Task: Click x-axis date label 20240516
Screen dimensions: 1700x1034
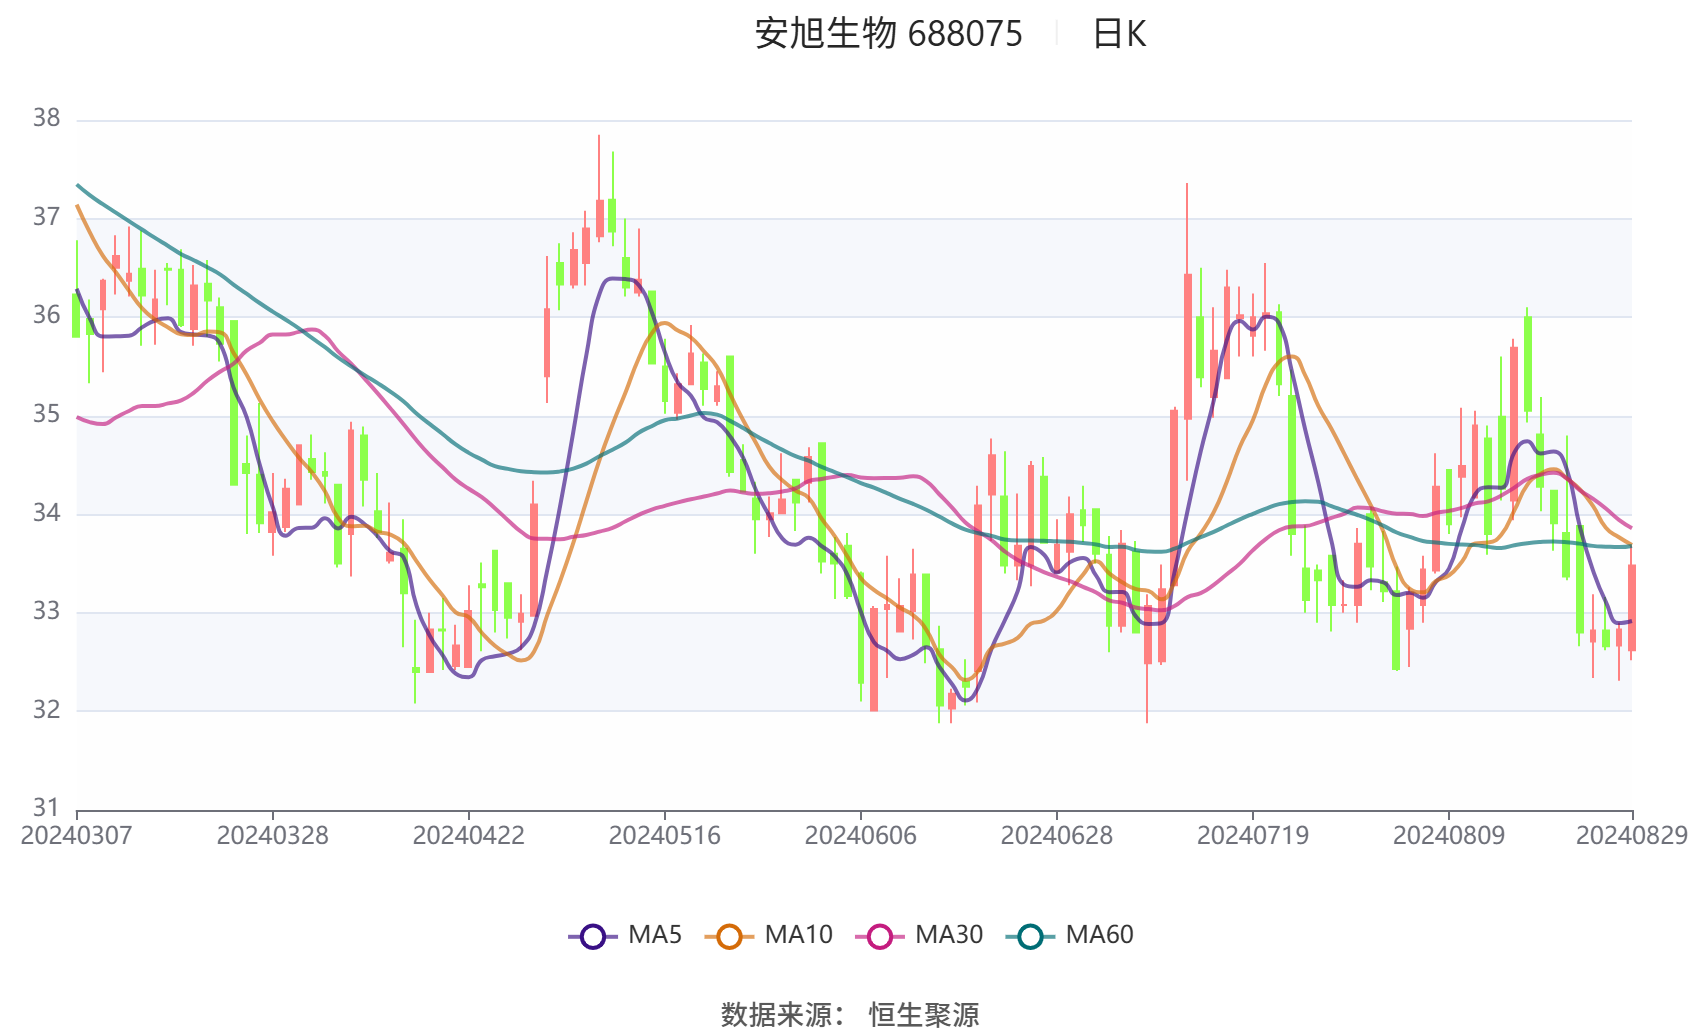Action: [665, 835]
